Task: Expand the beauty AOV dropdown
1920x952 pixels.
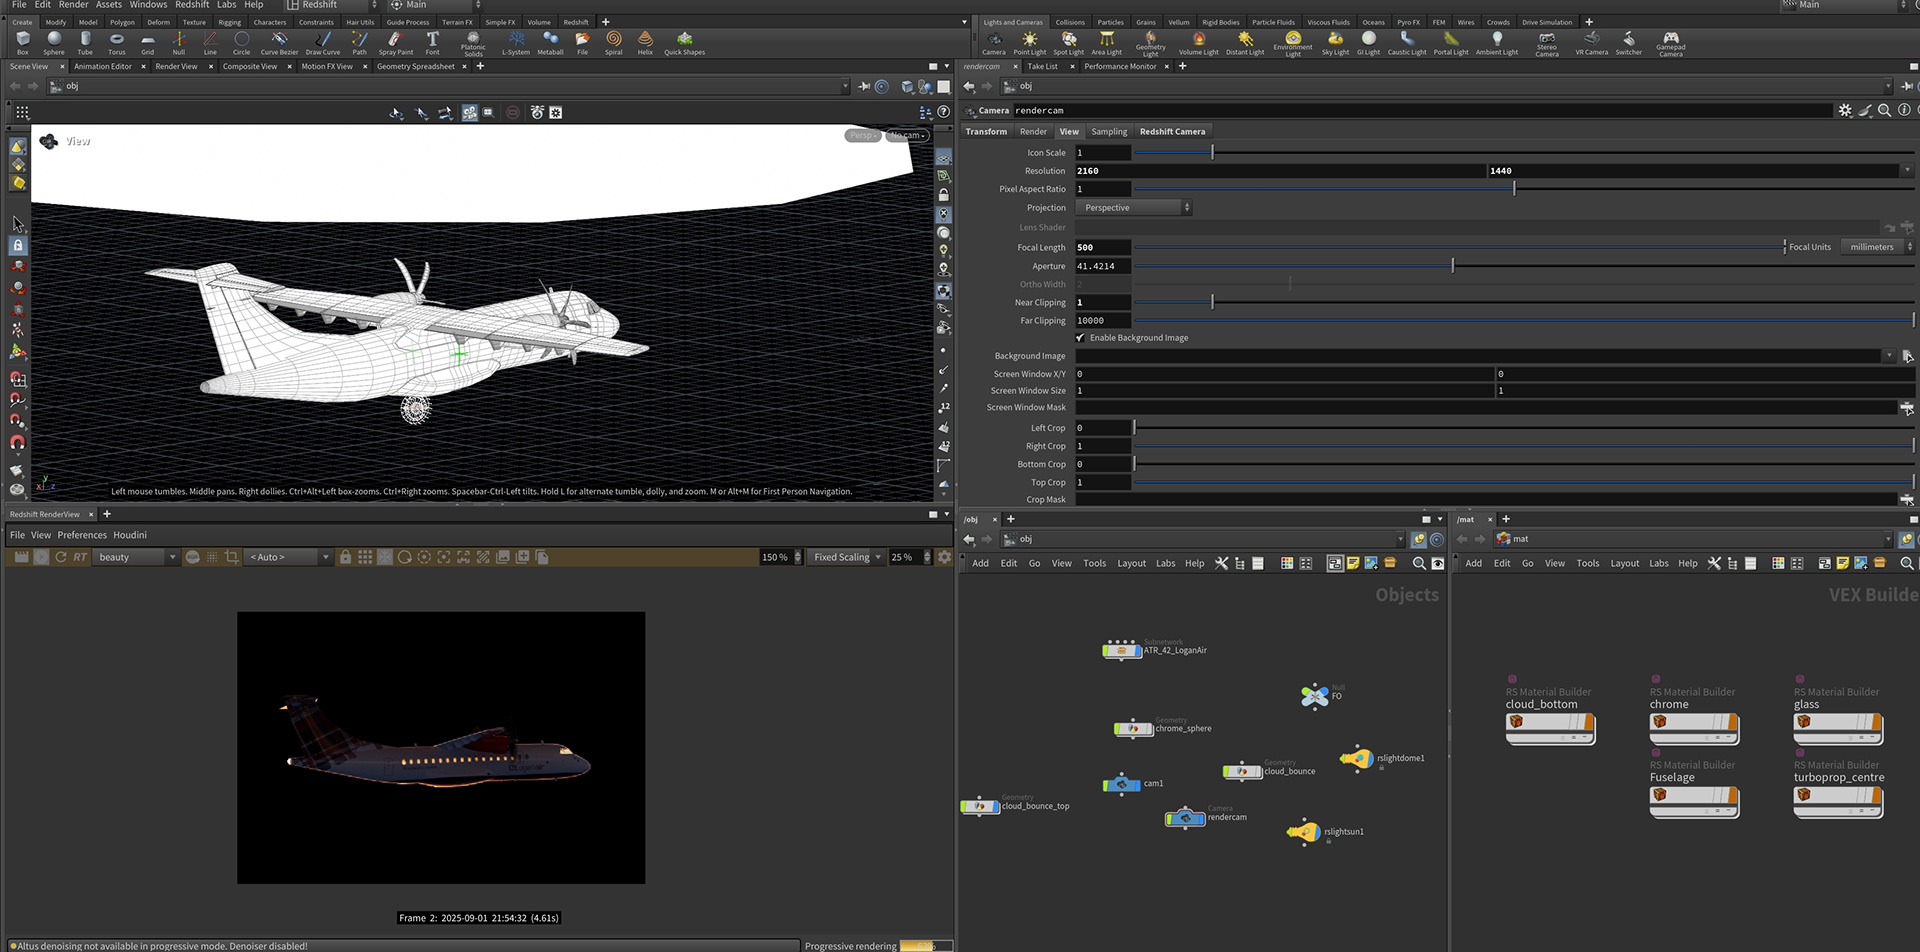Action: (x=136, y=557)
